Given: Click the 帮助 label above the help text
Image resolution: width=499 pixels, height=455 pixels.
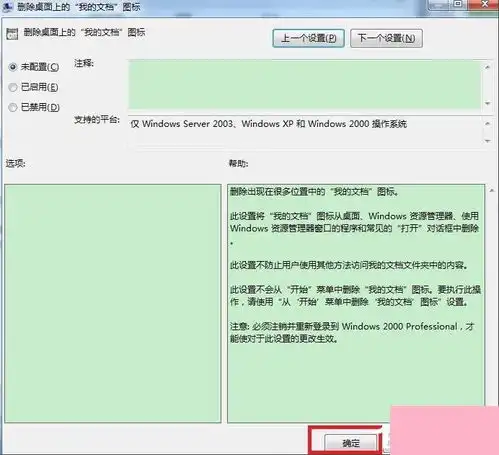Looking at the screenshot, I should 238,163.
